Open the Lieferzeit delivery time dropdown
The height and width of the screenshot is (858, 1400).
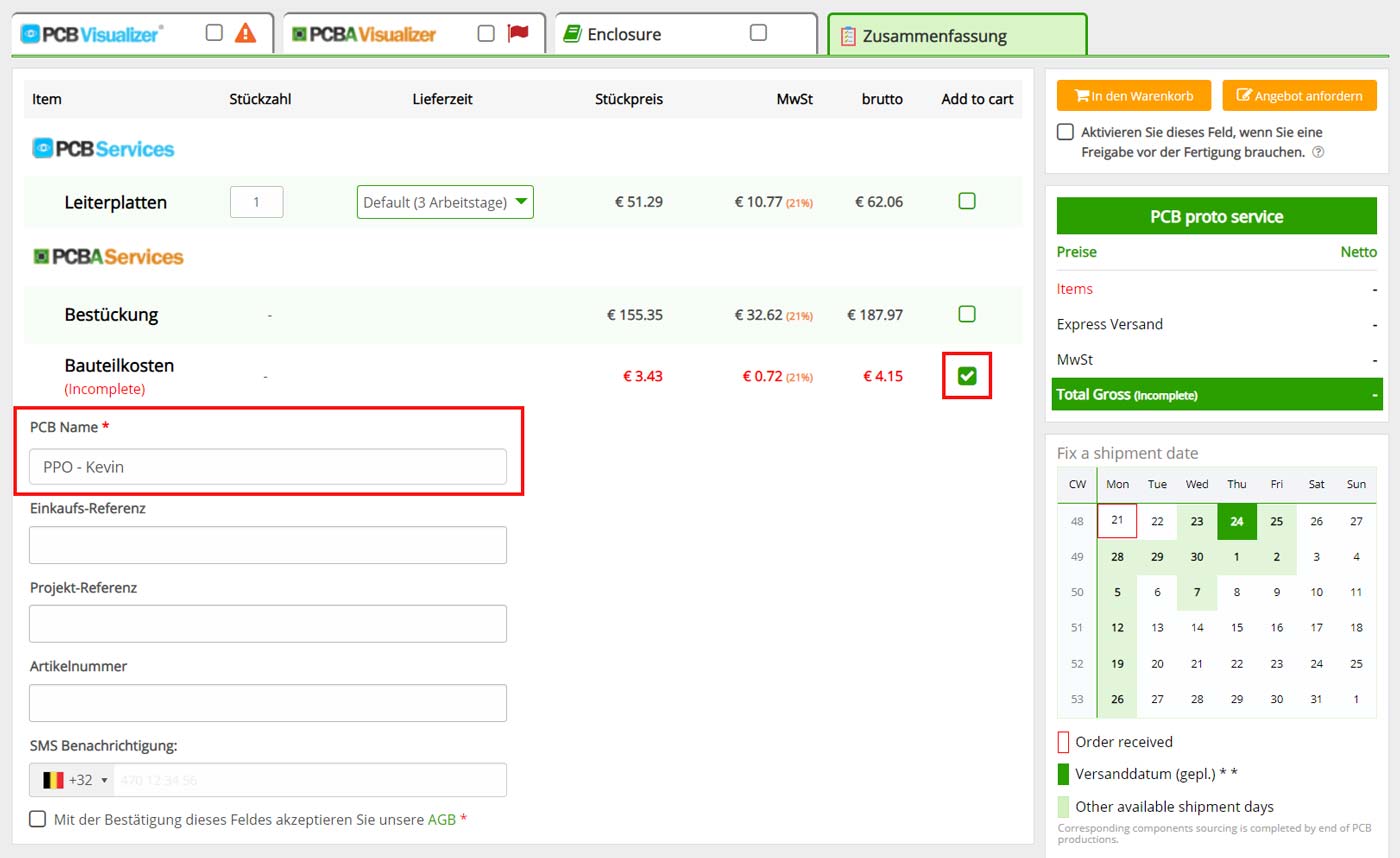445,202
